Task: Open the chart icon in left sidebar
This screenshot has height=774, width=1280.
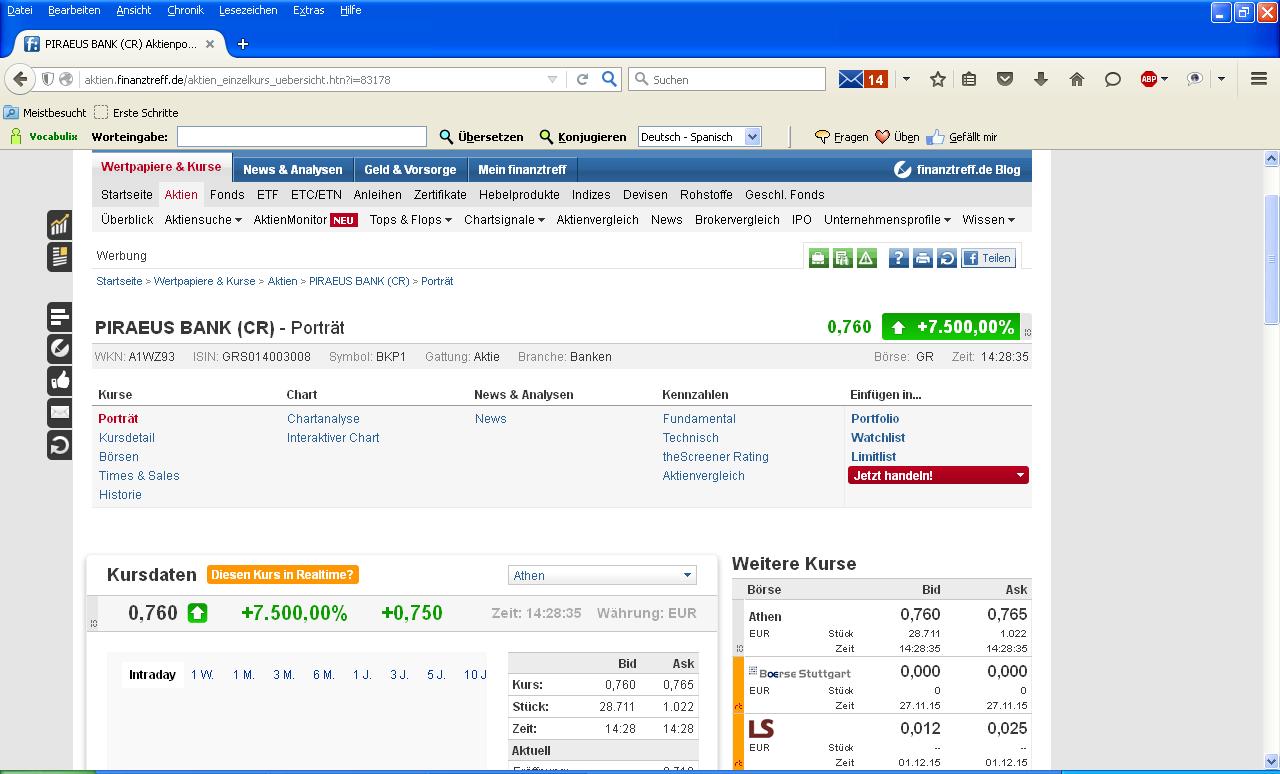Action: (x=59, y=225)
